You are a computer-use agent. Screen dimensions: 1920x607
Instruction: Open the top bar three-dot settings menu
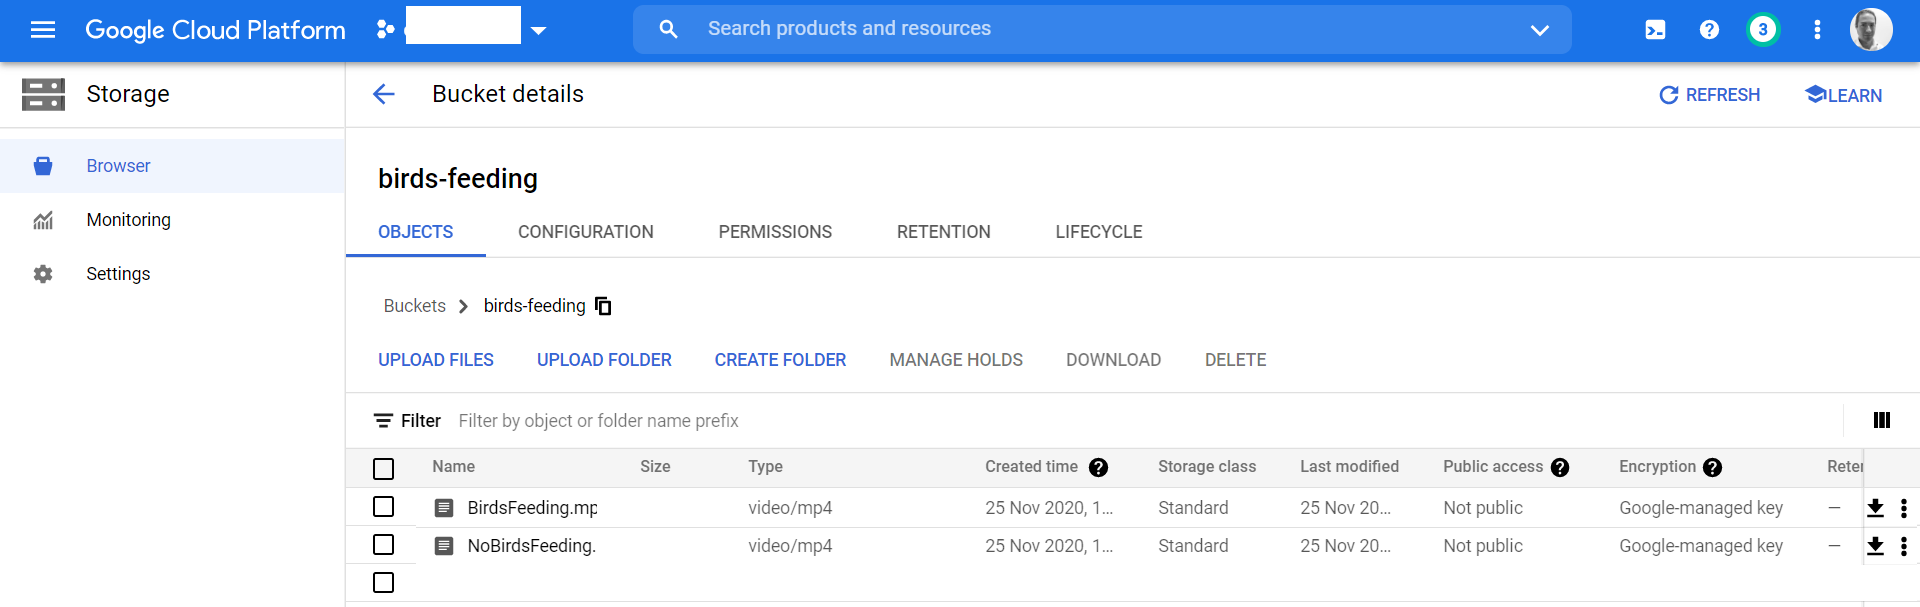coord(1817,30)
